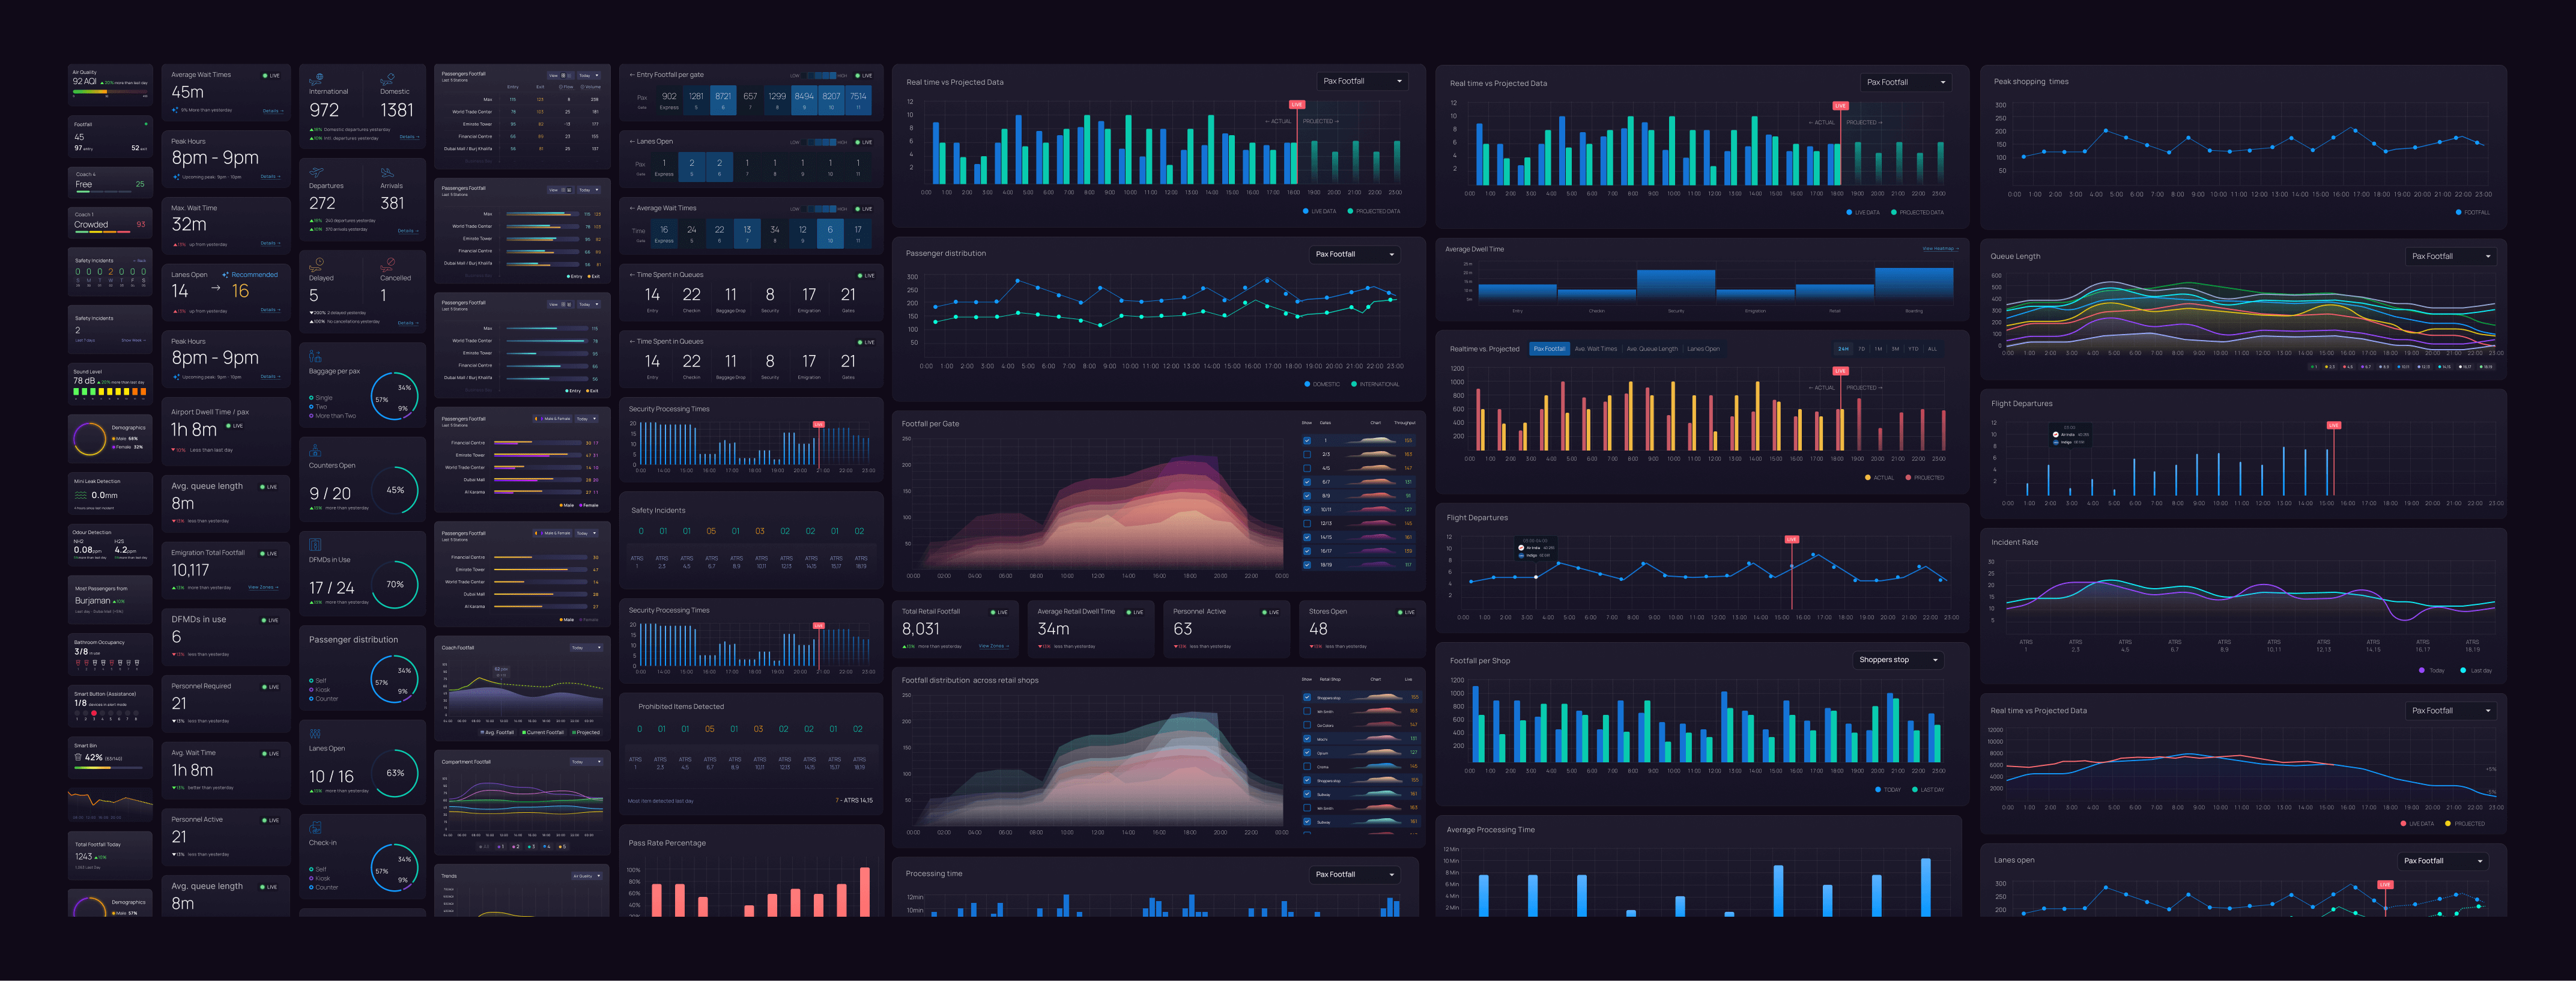Select Lanes Open tab in Realtime vs. Projected
Screen dimensions: 2576x981
pyautogui.click(x=1703, y=349)
